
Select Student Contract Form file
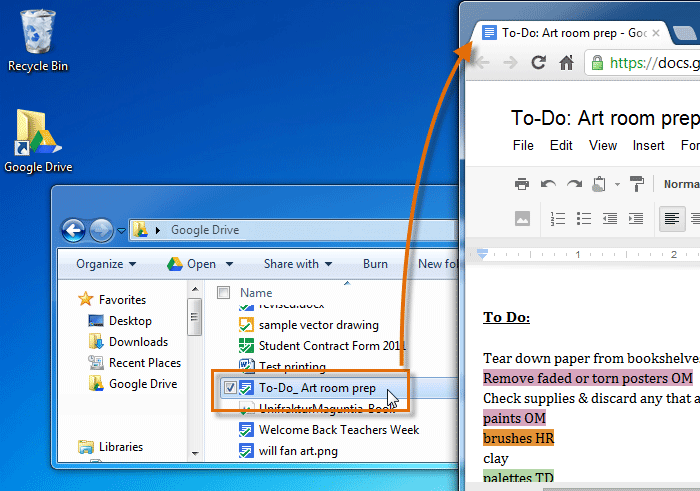pyautogui.click(x=322, y=345)
